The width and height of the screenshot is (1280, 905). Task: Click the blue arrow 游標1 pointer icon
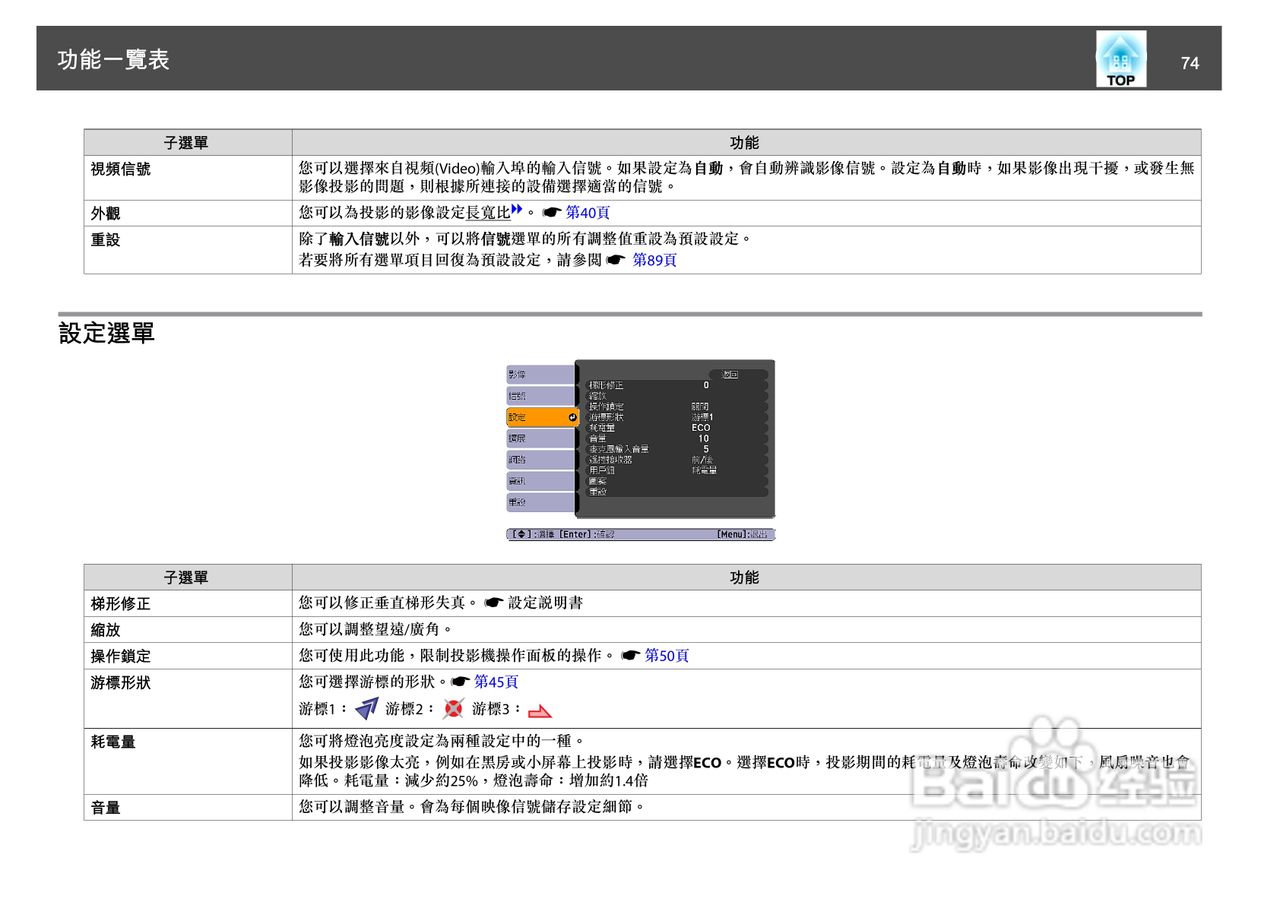(366, 709)
